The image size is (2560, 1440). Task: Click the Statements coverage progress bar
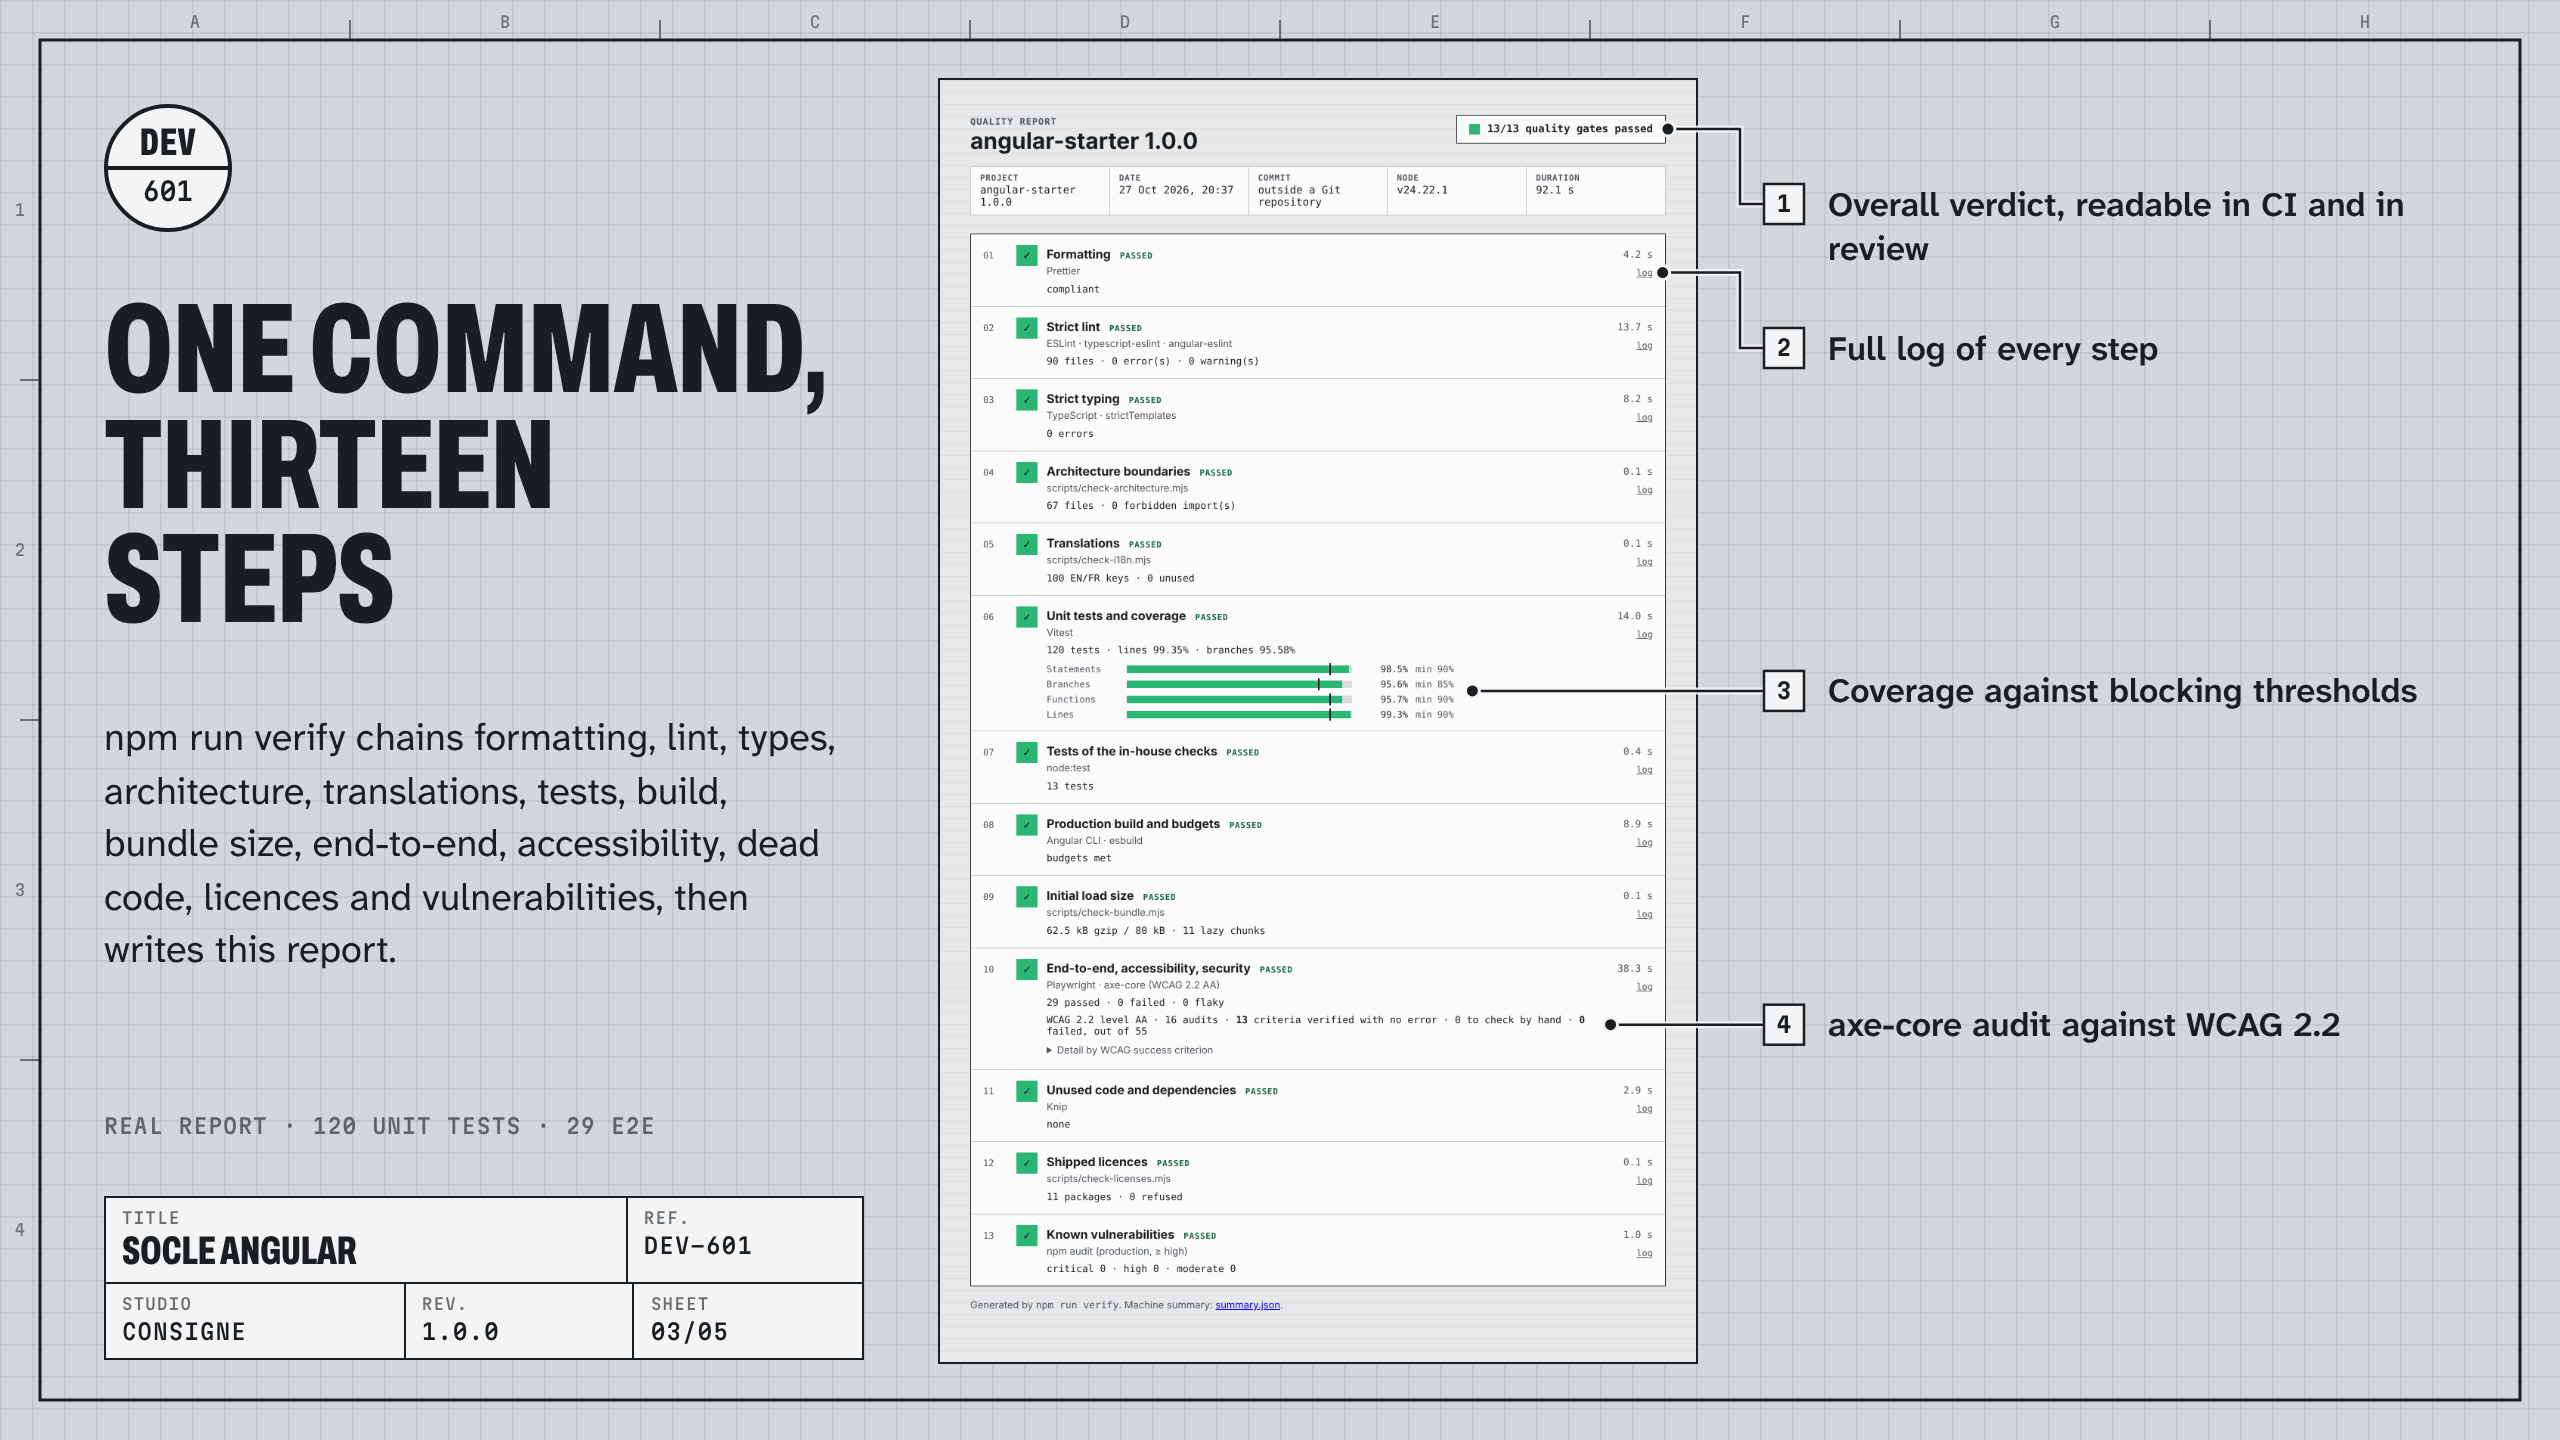pos(1239,669)
